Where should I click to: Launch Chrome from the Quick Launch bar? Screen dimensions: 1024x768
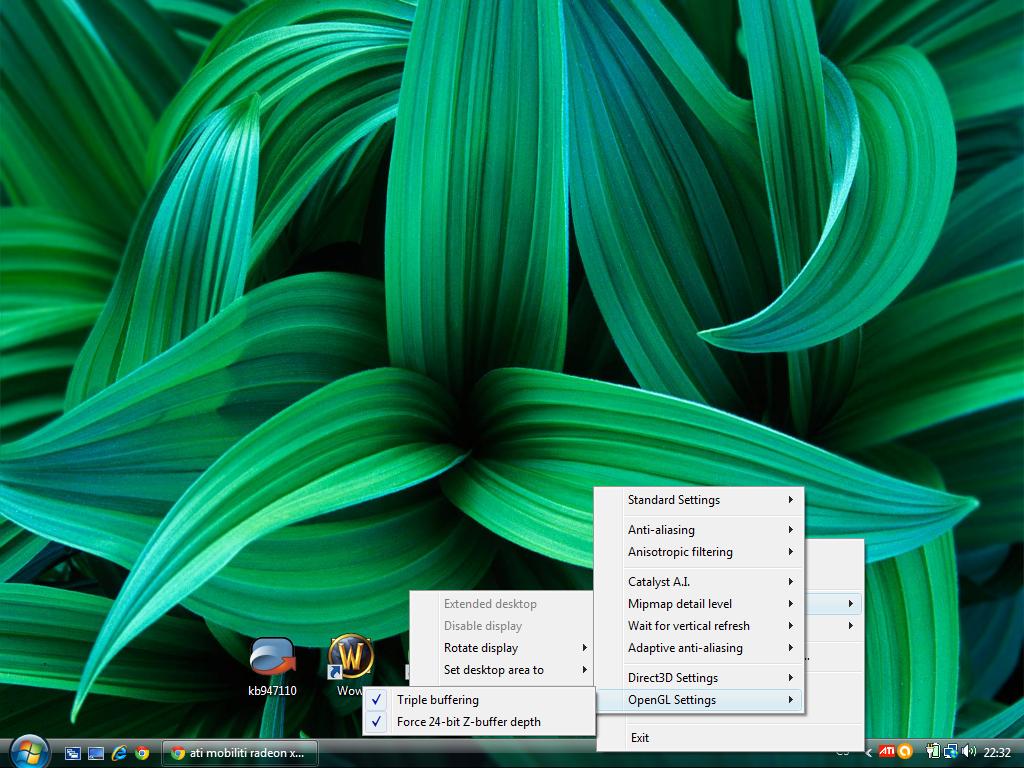(142, 753)
